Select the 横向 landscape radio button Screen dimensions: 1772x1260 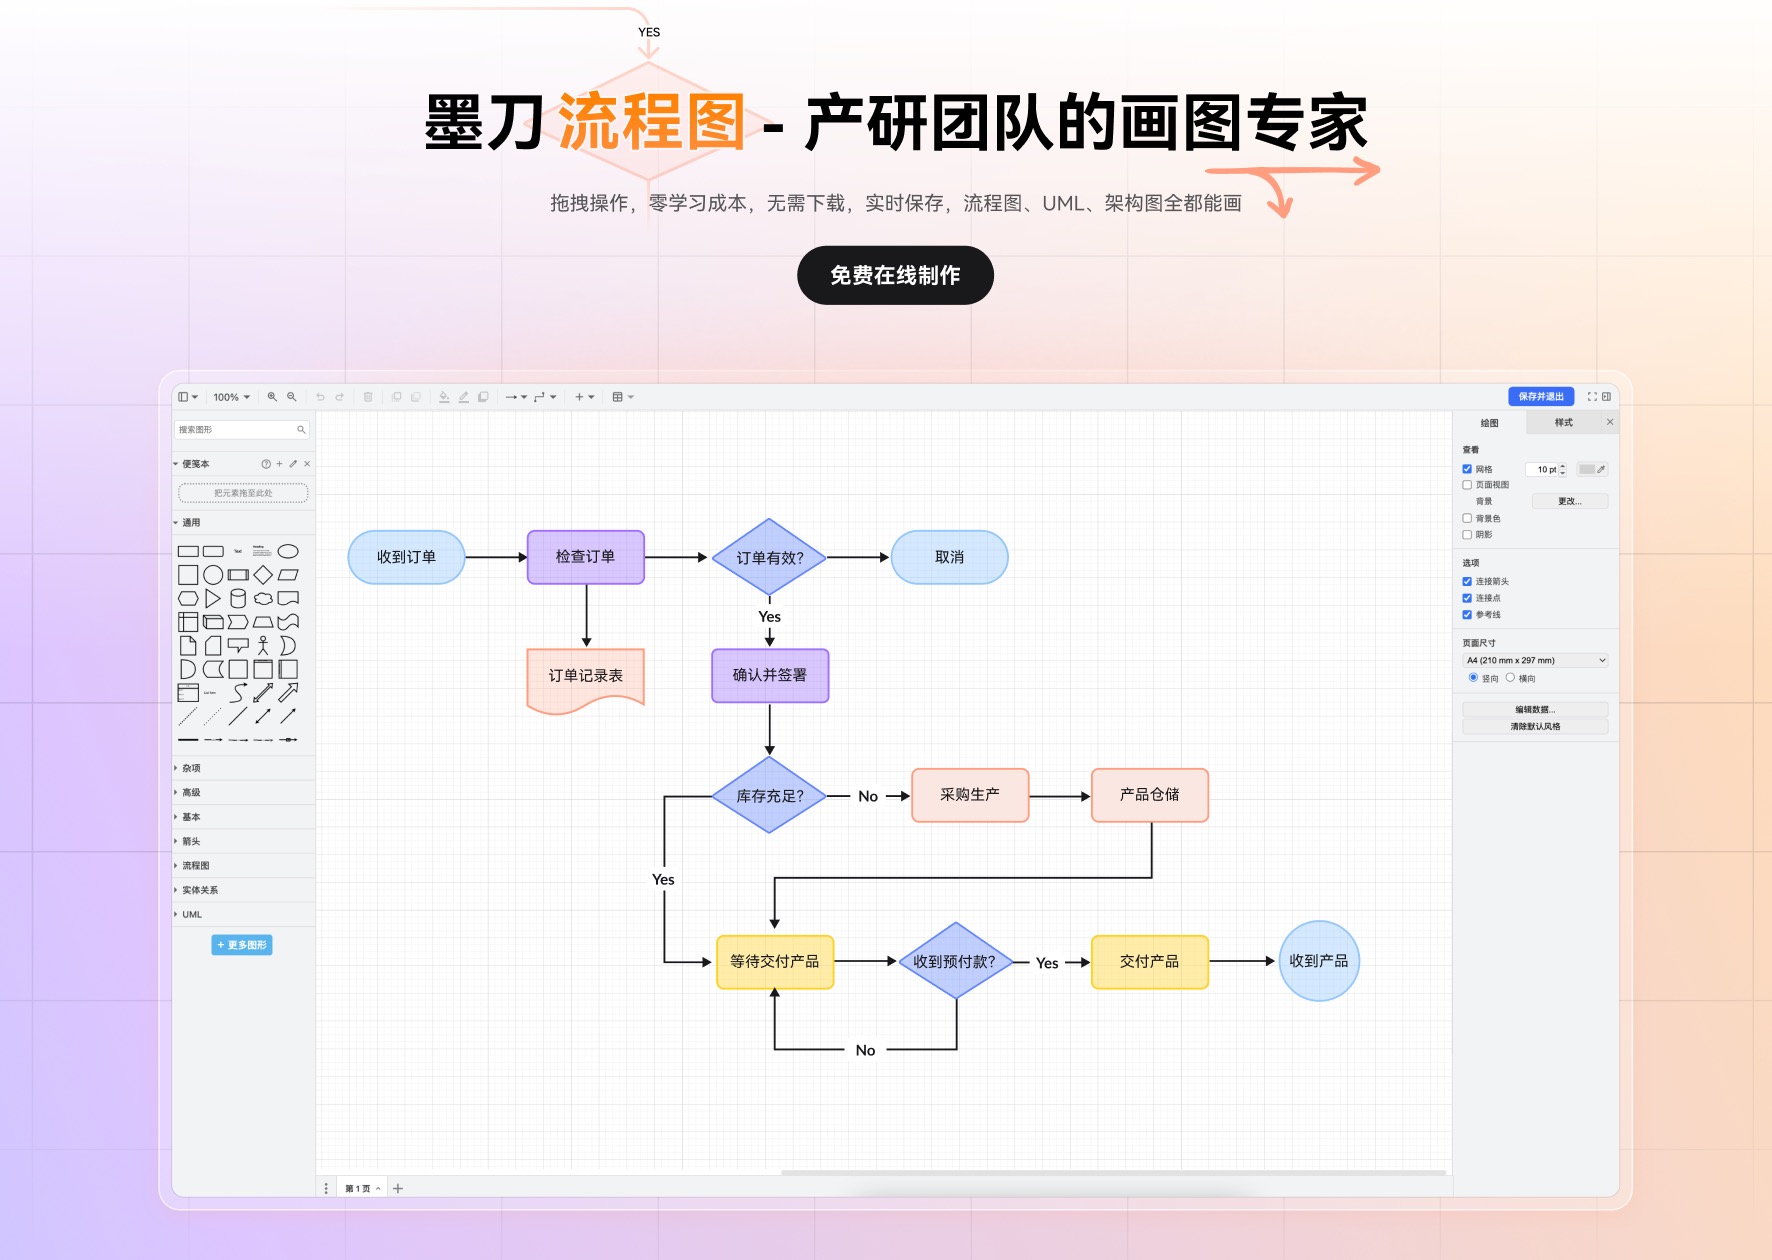point(1510,678)
